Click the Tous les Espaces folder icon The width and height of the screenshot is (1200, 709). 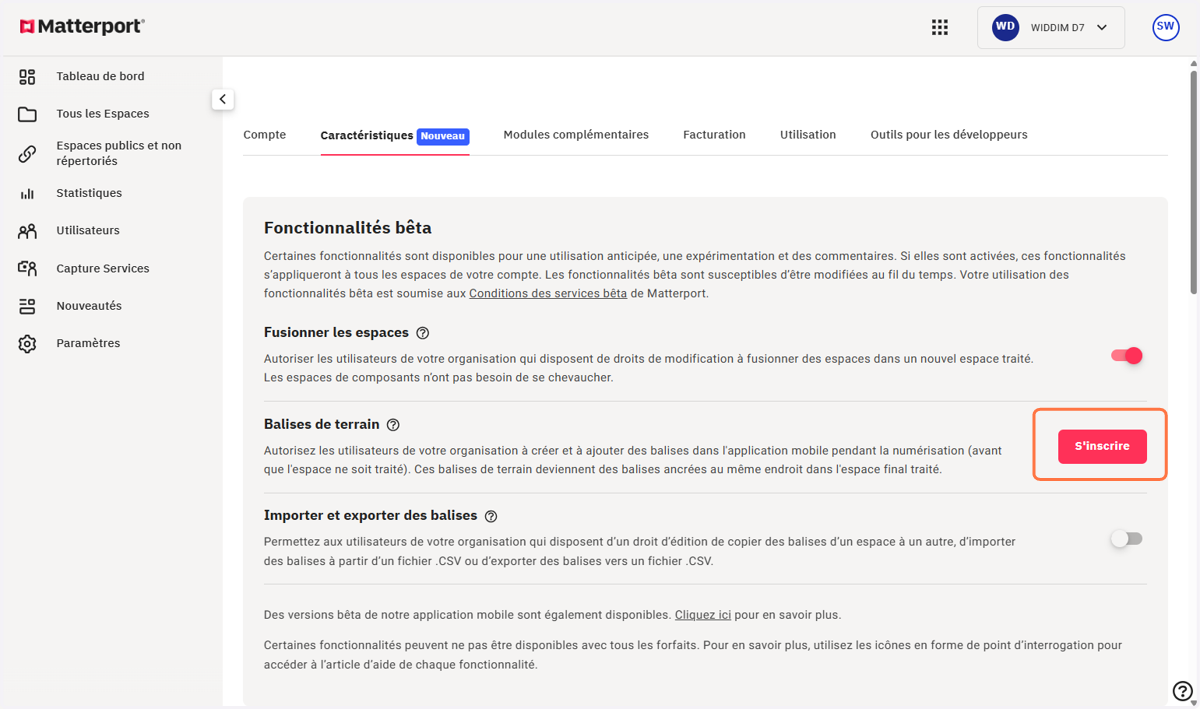[x=27, y=114]
